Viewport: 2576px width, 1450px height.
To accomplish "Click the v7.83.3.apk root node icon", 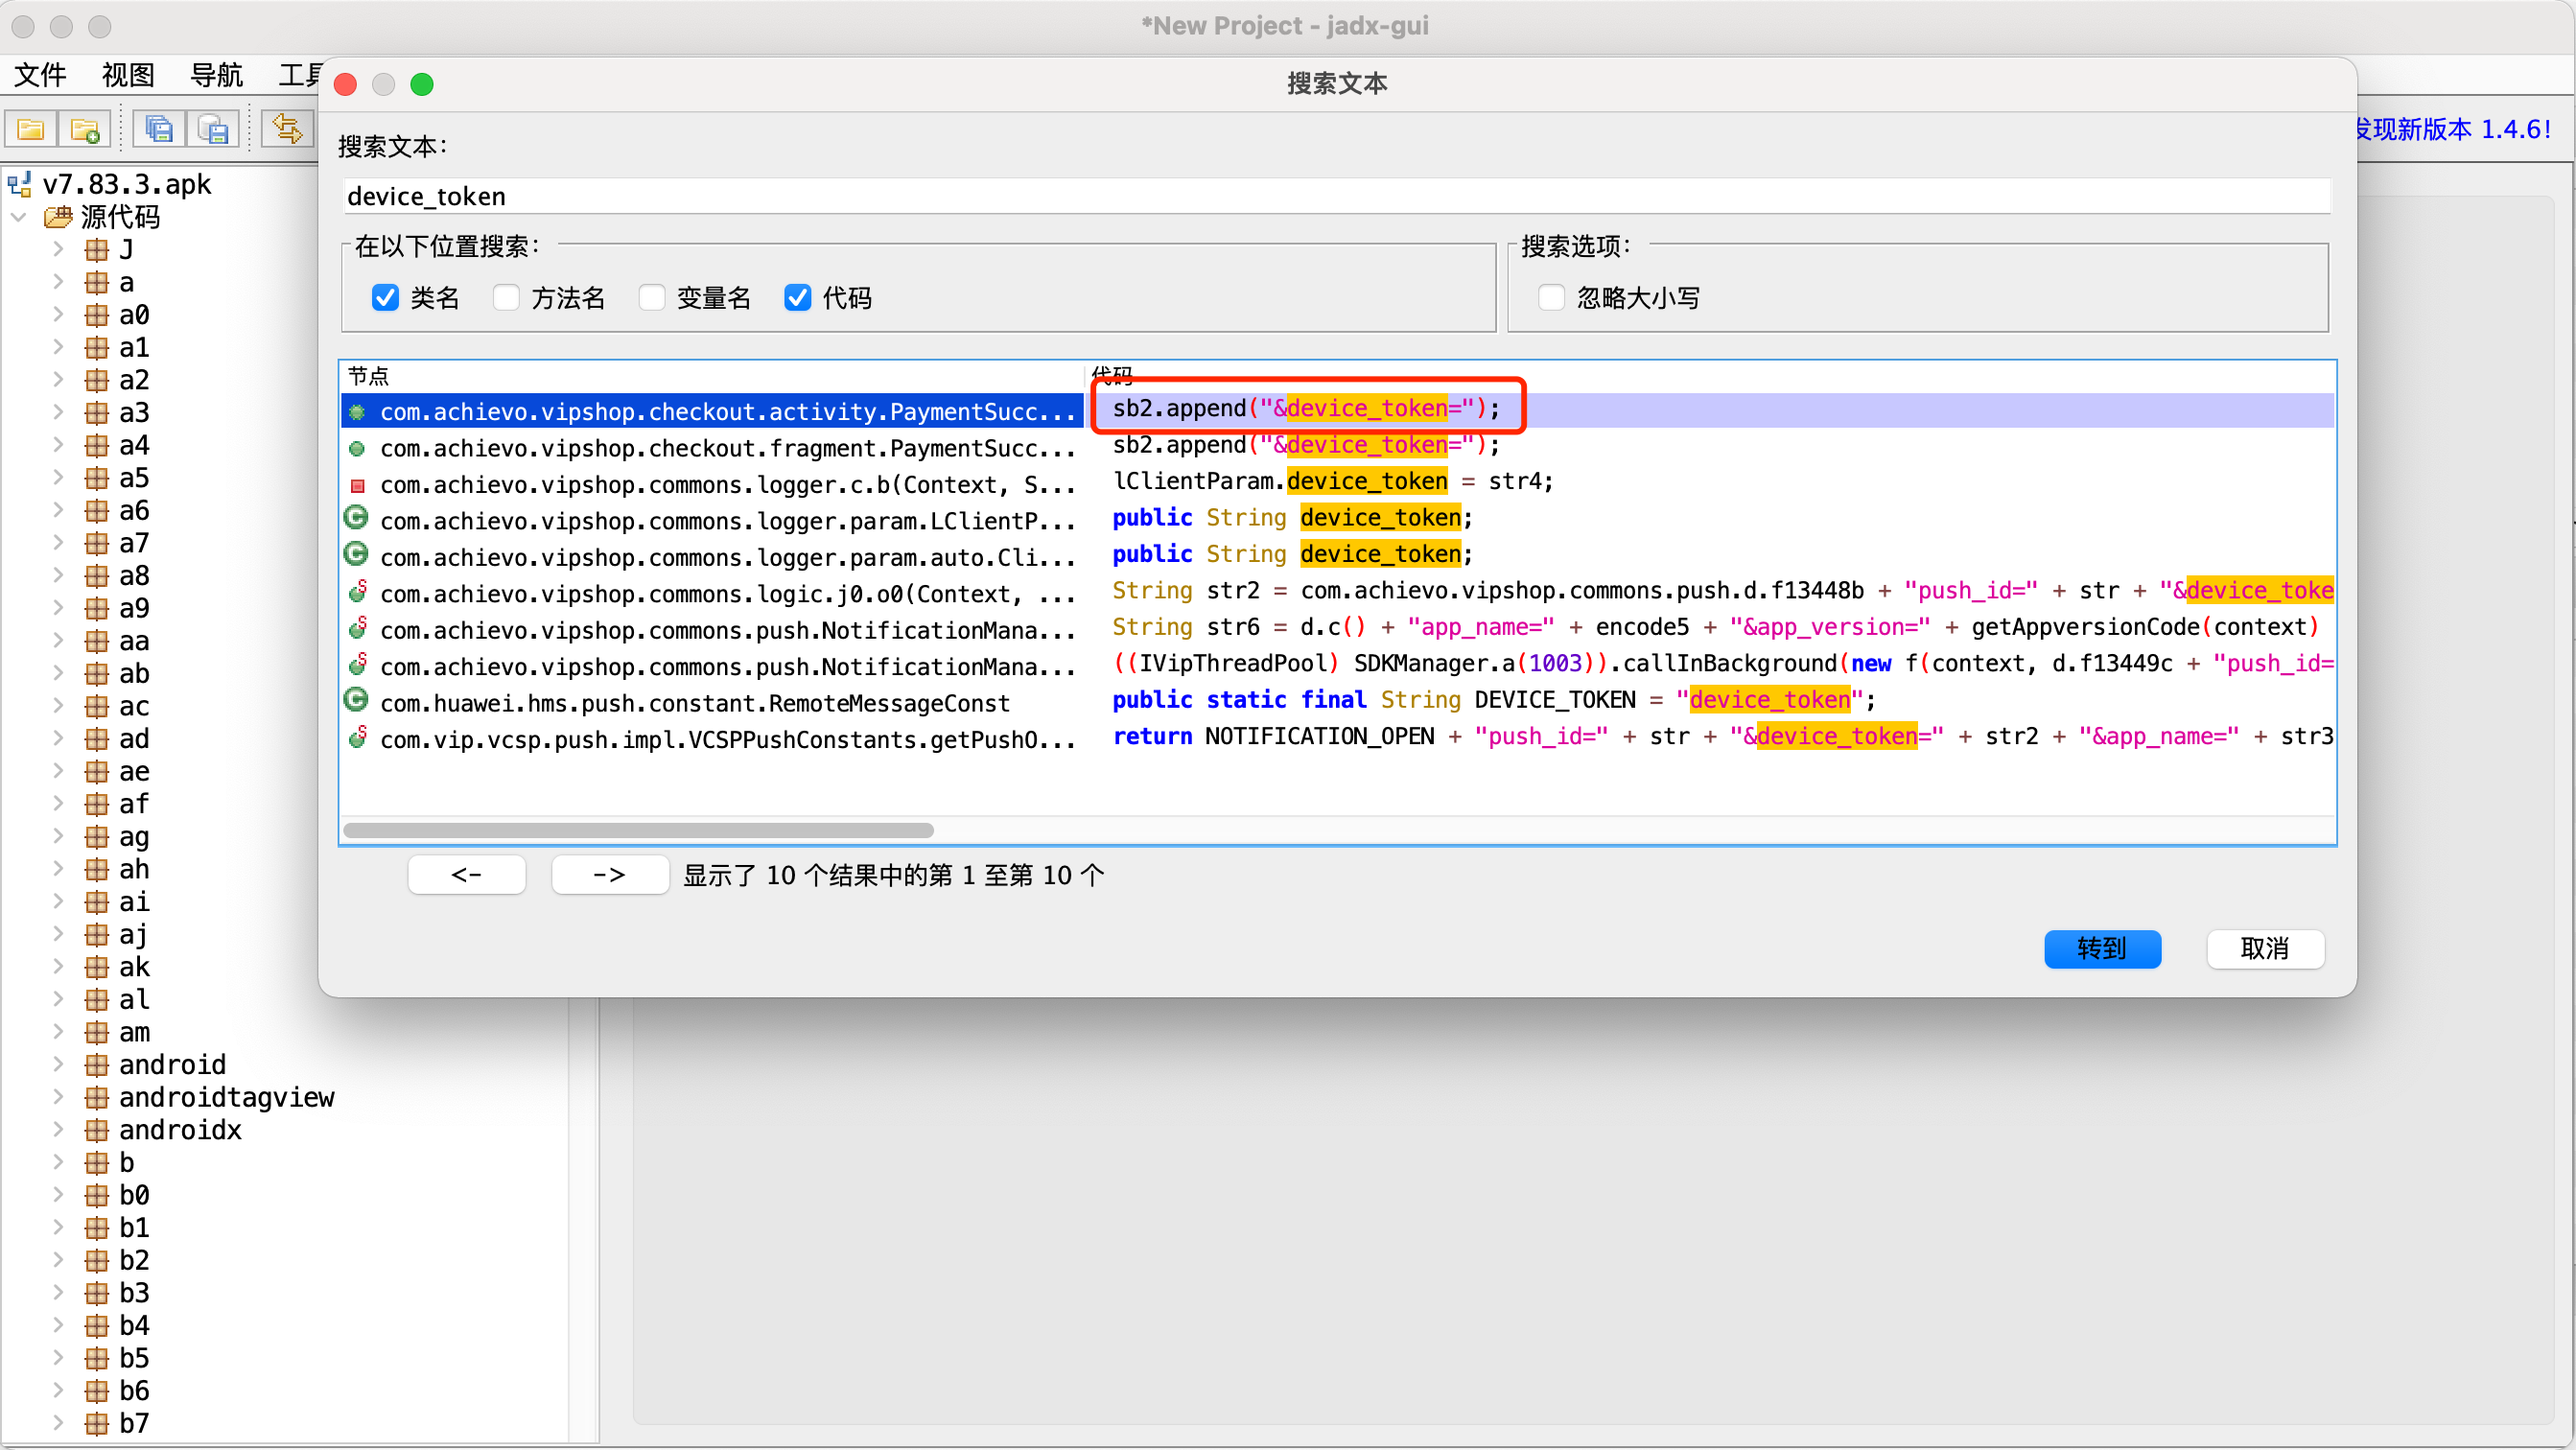I will [x=20, y=184].
